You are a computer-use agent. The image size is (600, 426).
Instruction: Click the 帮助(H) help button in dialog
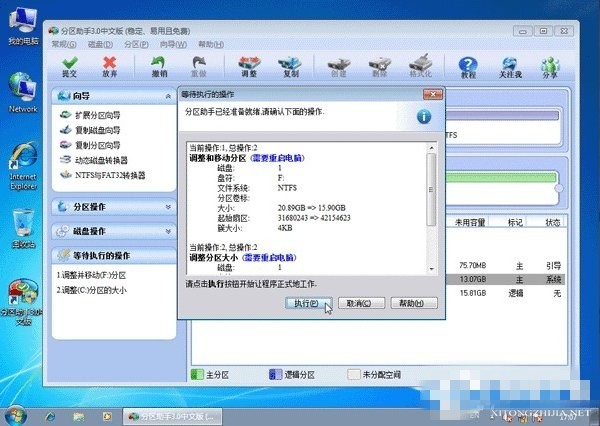point(413,303)
